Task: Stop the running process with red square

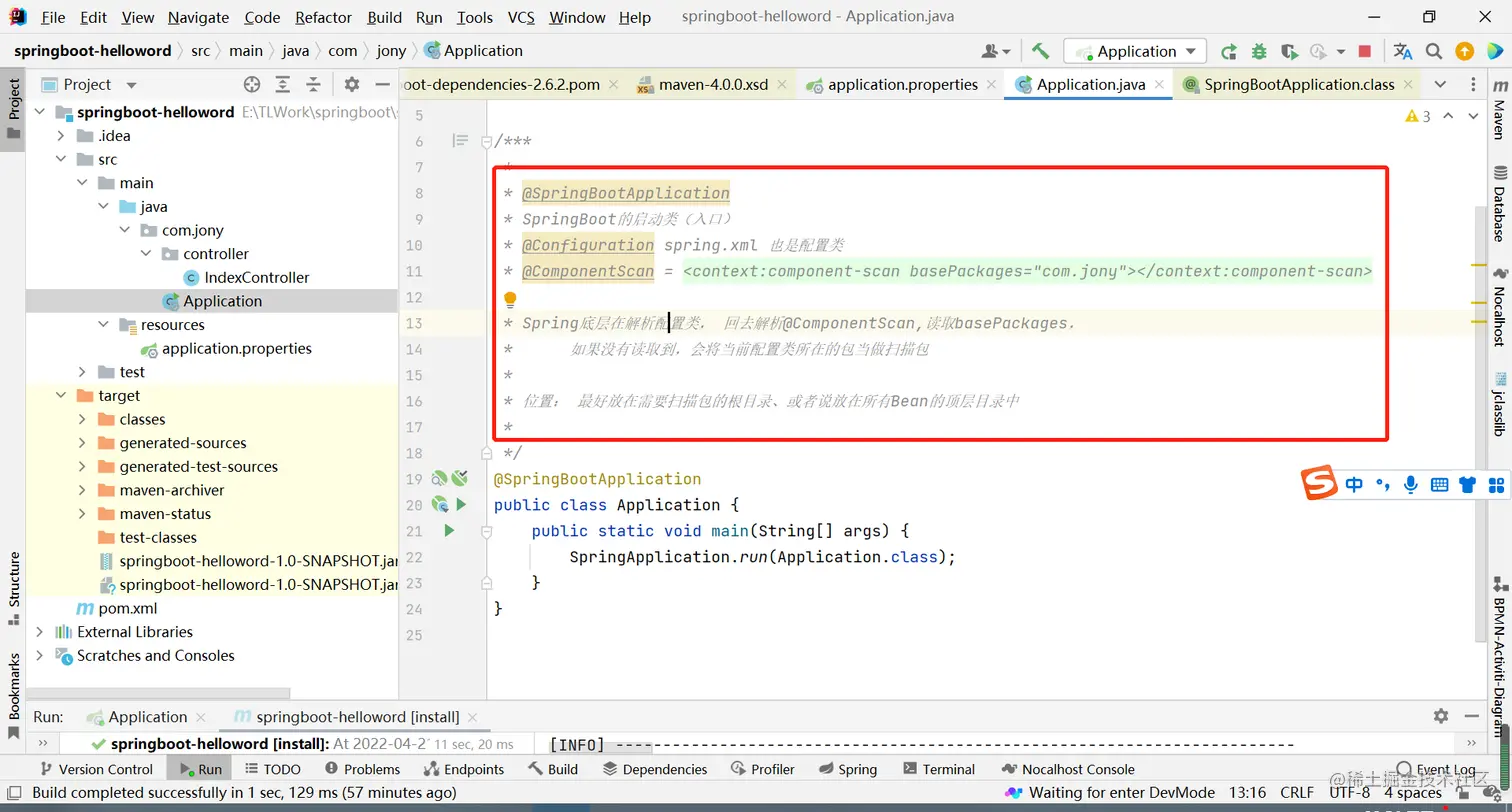Action: pyautogui.click(x=1365, y=51)
